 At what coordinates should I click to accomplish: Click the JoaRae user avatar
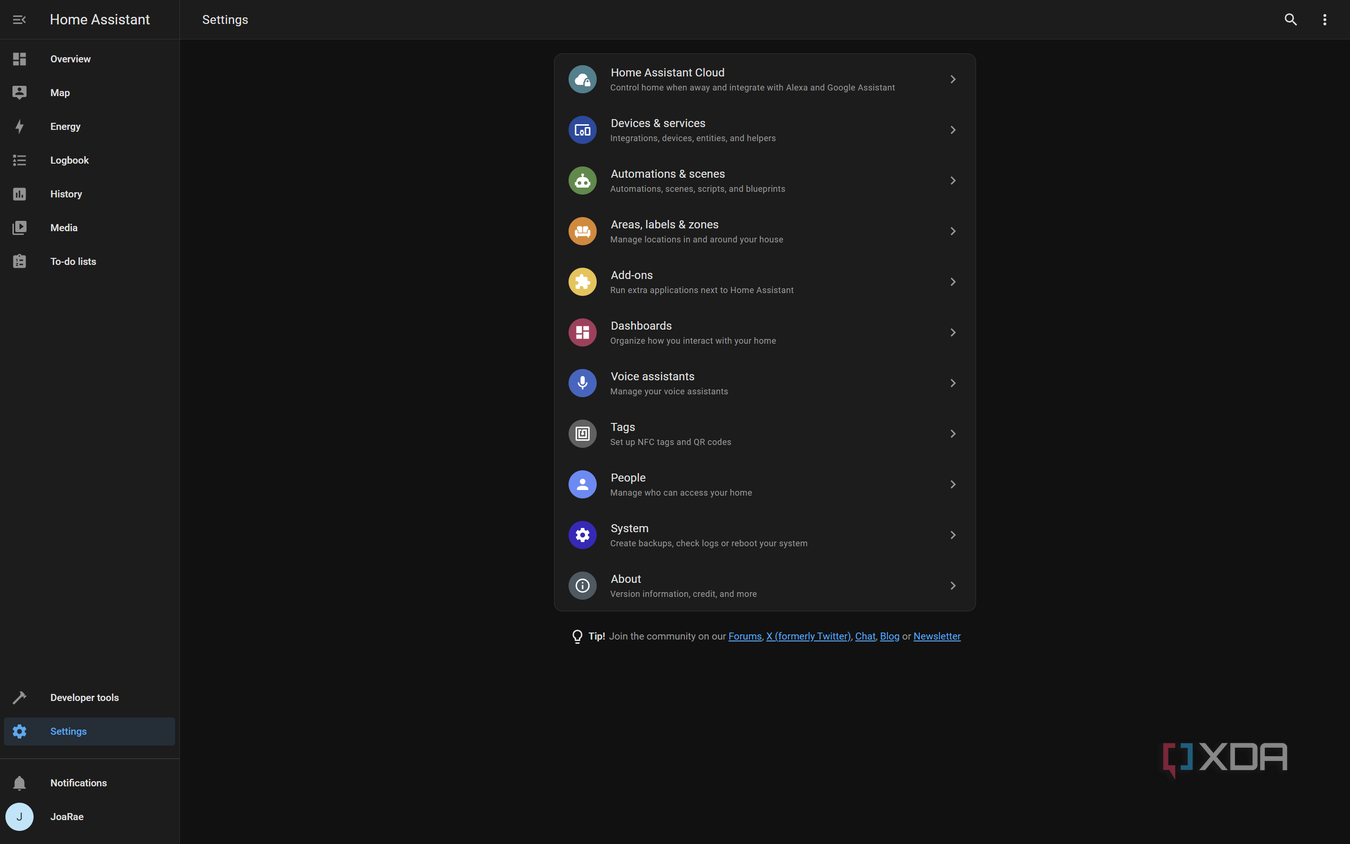[x=19, y=817]
